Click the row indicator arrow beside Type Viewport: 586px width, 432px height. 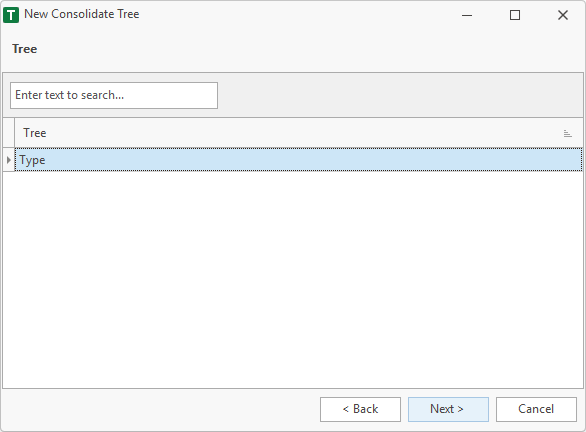point(9,160)
